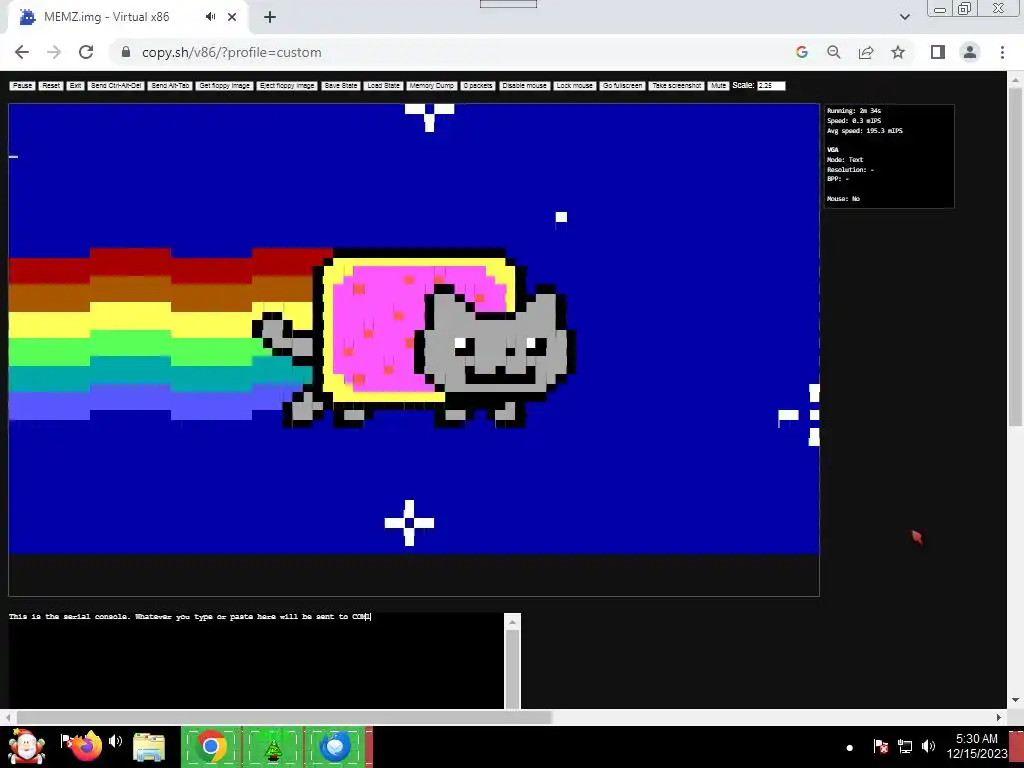Click the white dot tray icon
The image size is (1024, 768).
(850, 748)
